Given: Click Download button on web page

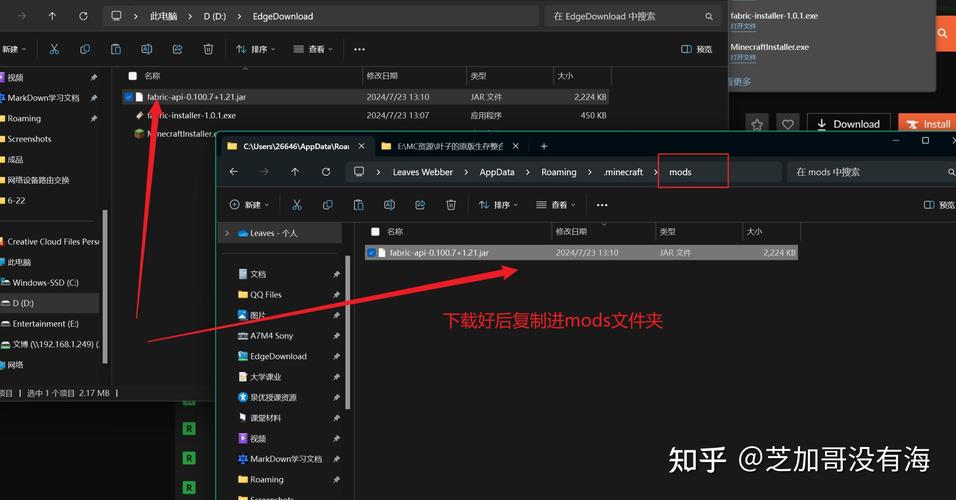Looking at the screenshot, I should coord(849,124).
